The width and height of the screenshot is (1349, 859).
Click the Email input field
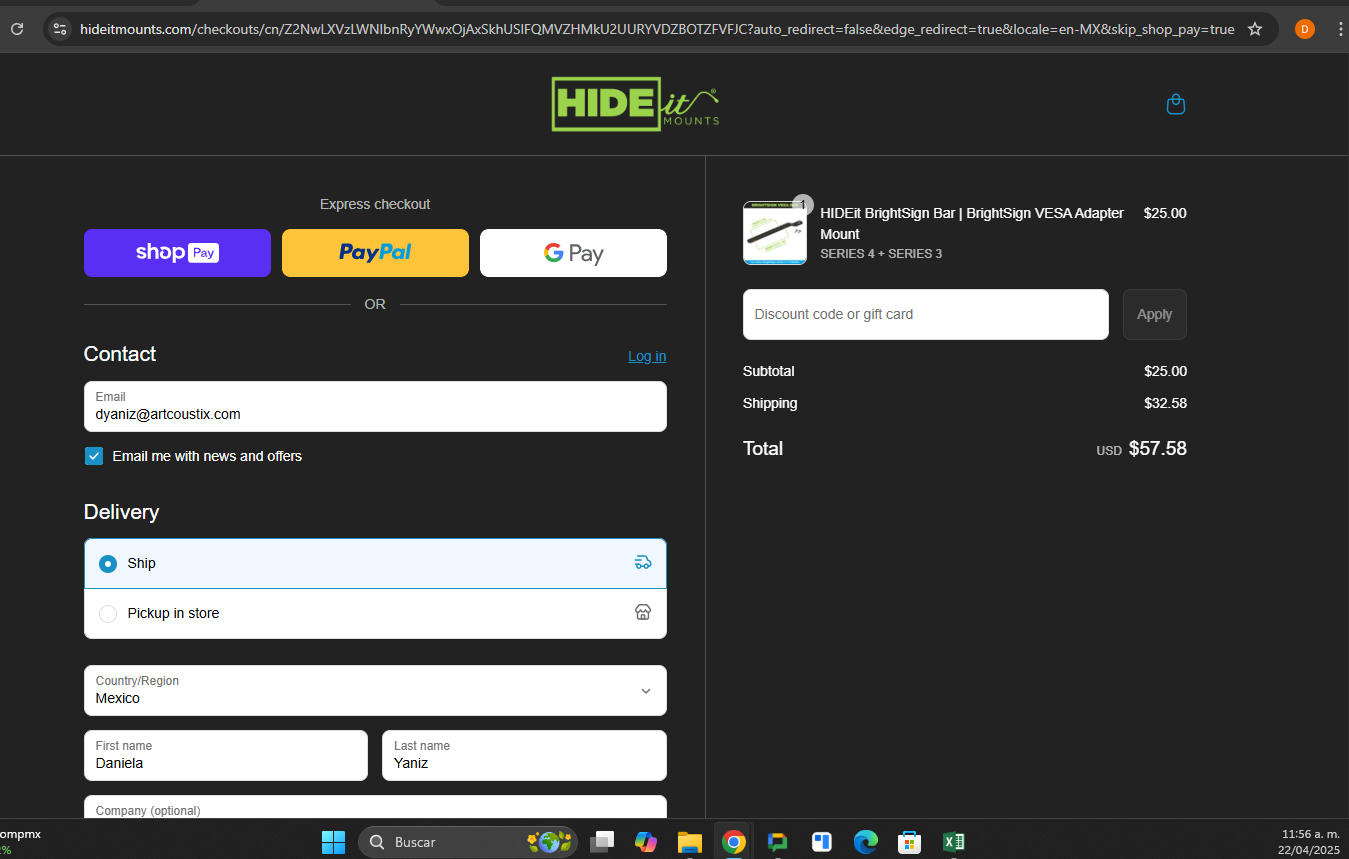(x=375, y=406)
